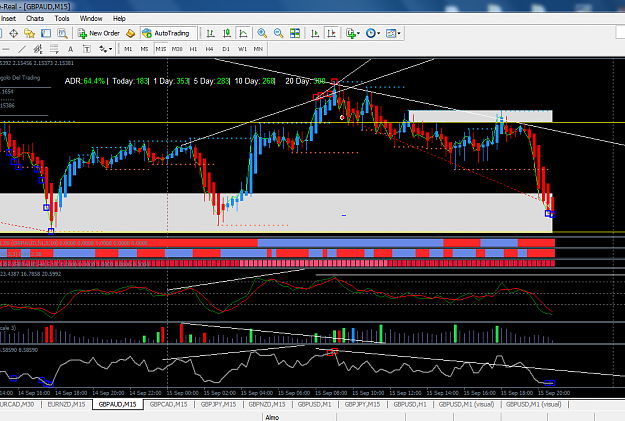Image resolution: width=625 pixels, height=421 pixels.
Task: Set timeframe to MN
Action: click(x=258, y=49)
